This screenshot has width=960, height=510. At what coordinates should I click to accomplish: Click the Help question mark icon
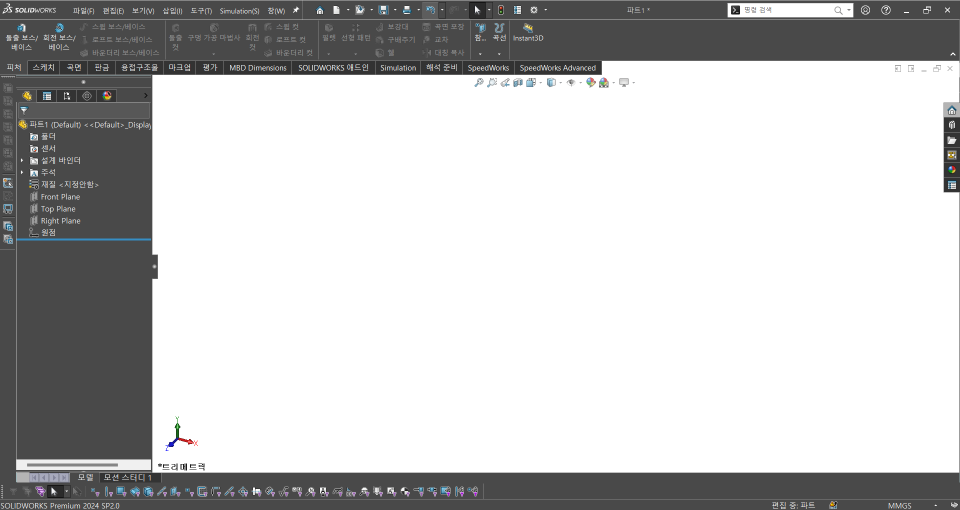886,10
